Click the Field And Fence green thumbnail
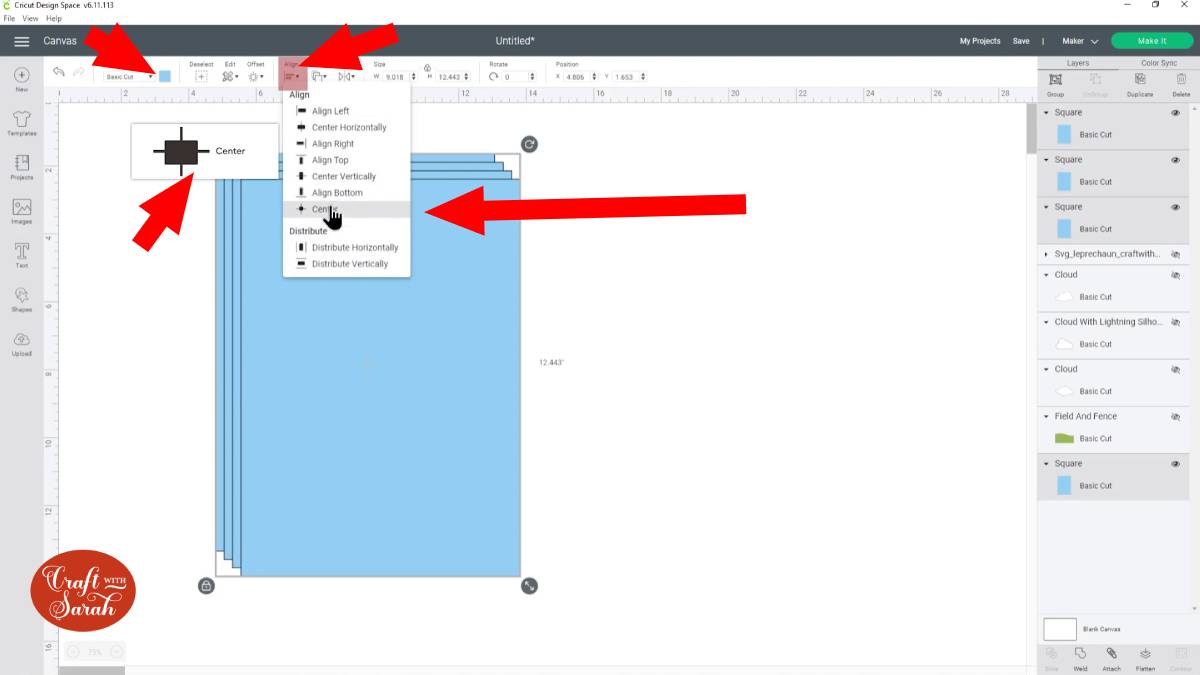 1064,438
